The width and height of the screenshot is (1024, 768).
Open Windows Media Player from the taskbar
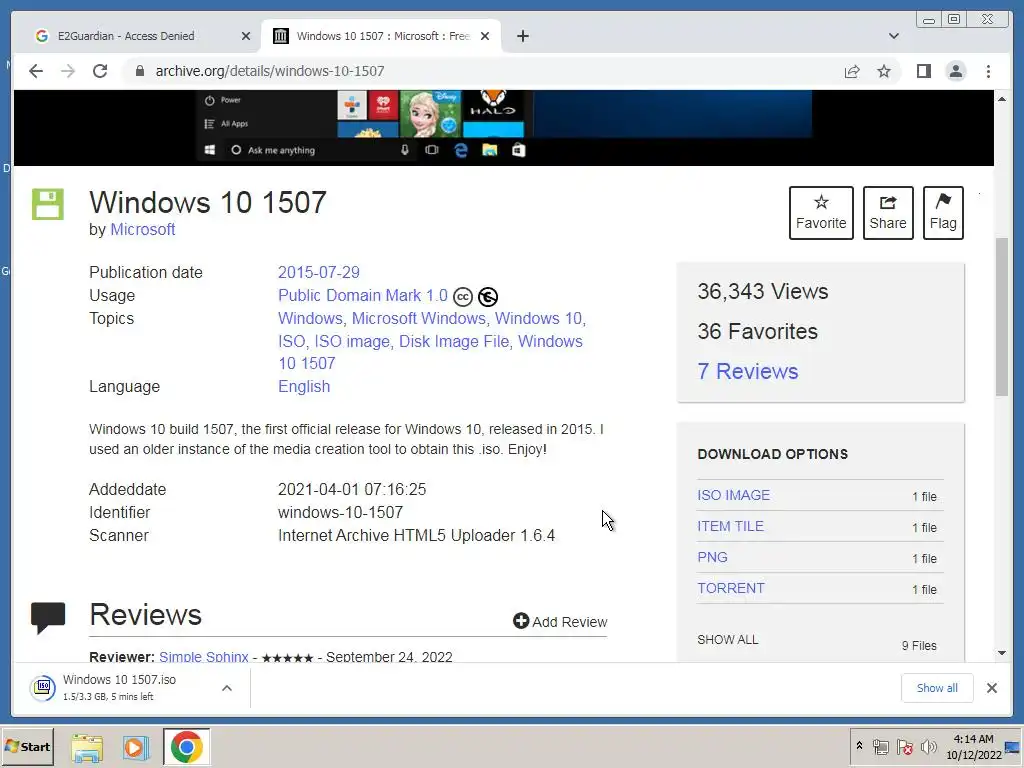[136, 747]
